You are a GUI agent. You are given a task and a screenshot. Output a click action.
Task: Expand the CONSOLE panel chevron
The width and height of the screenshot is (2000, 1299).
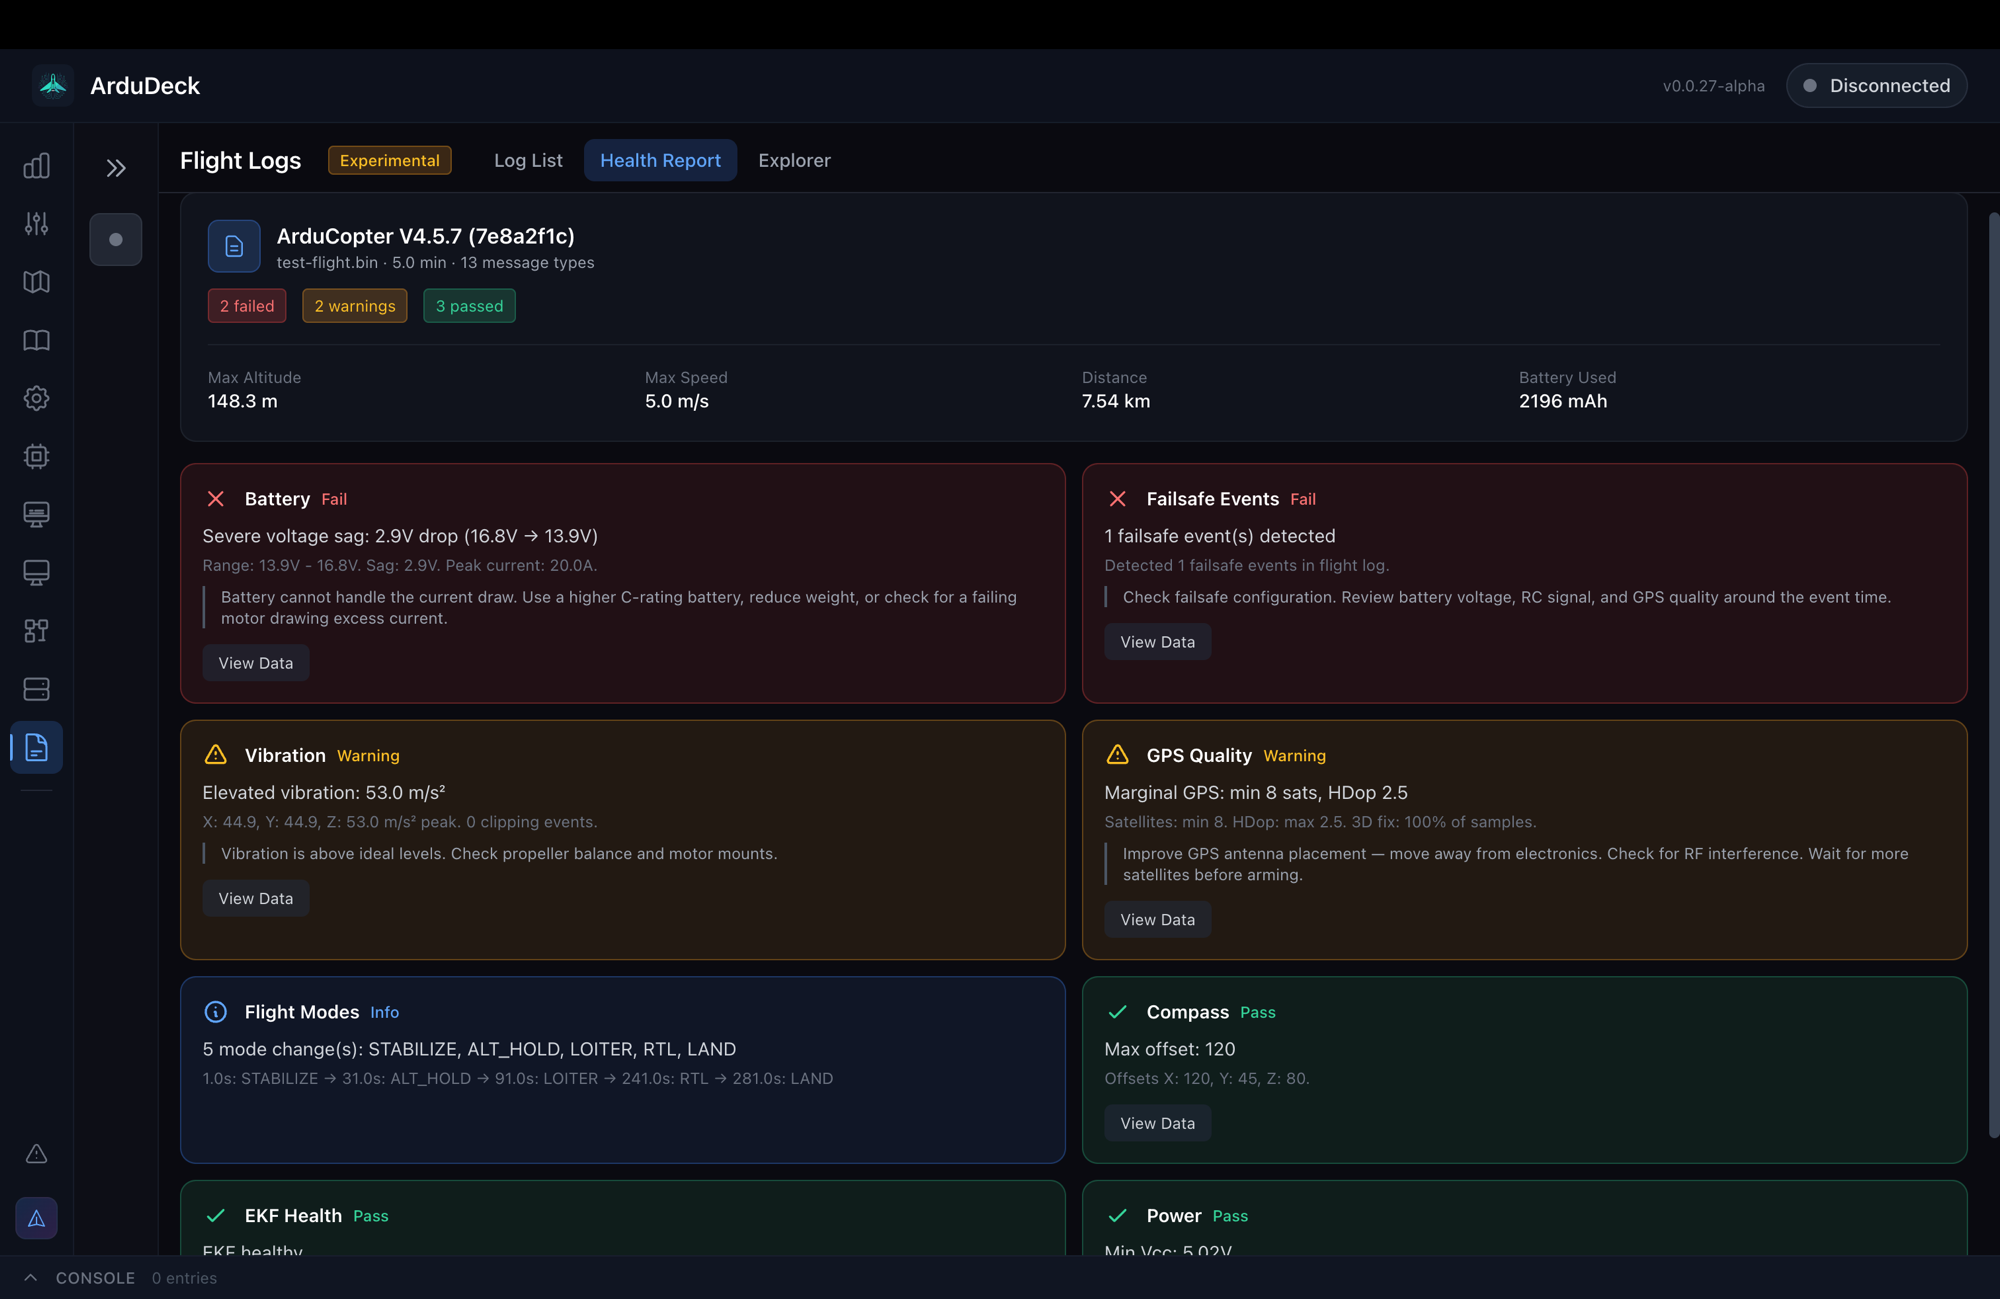[31, 1278]
